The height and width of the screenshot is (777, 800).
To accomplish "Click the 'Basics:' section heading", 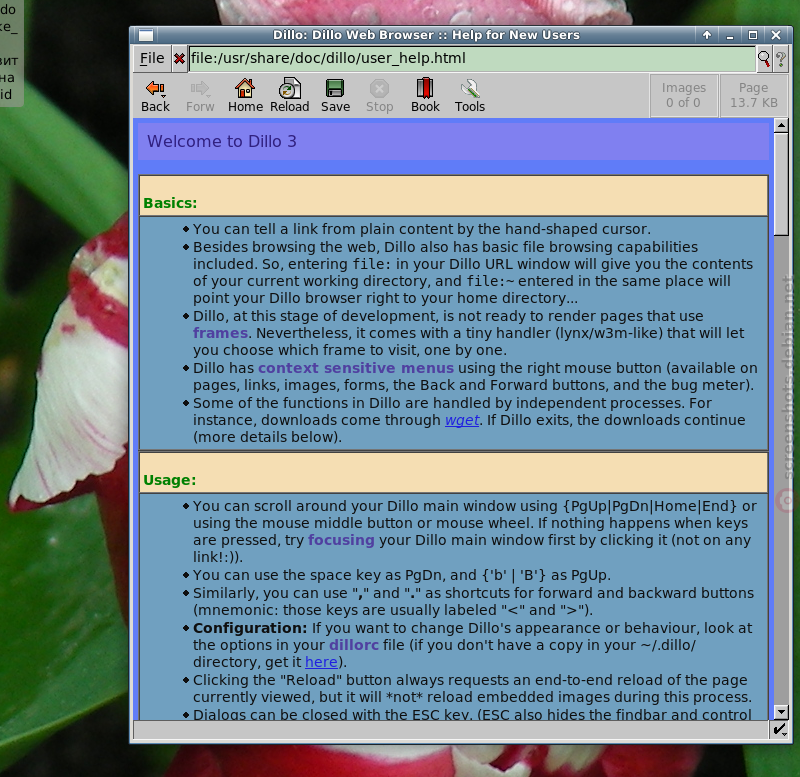I will point(170,203).
